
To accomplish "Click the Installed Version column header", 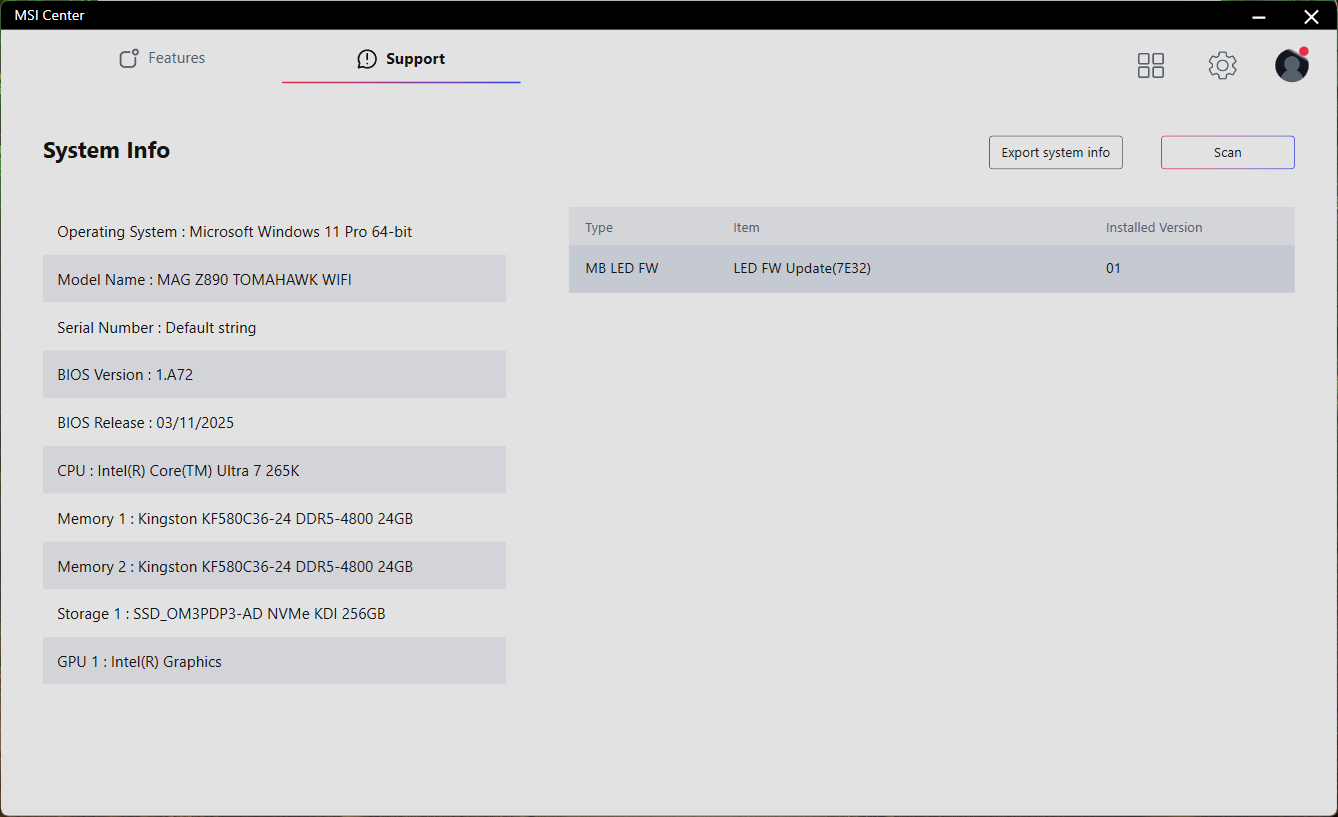I will (x=1154, y=227).
